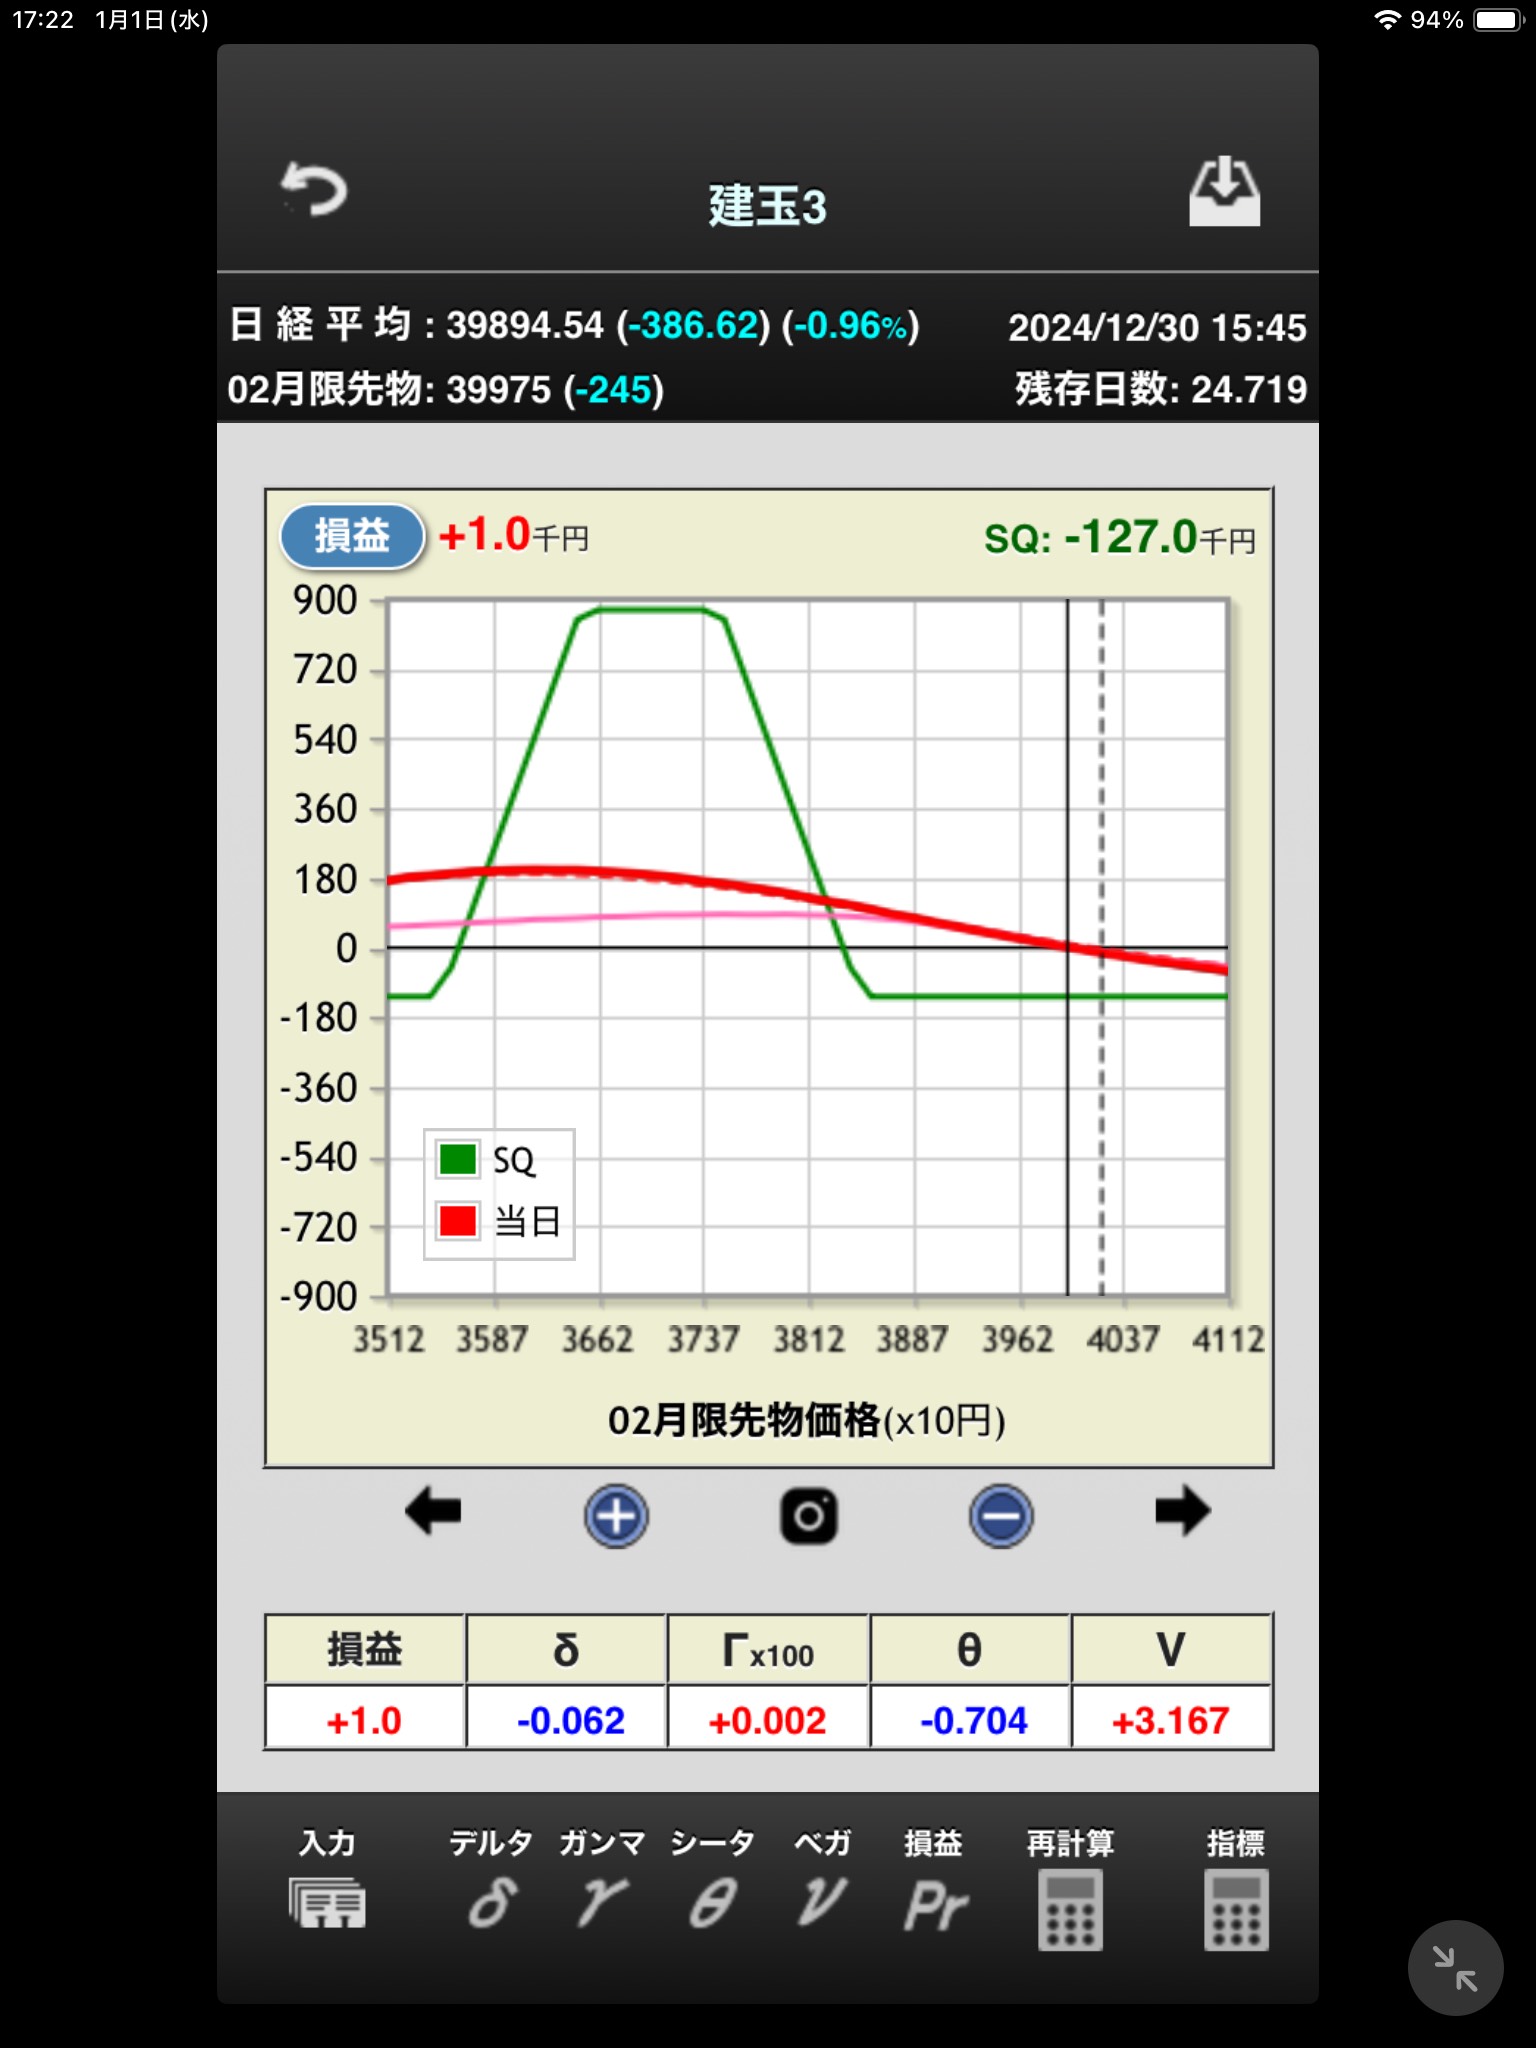
Task: Tap the download-to-tray icon in header
Action: pyautogui.click(x=1224, y=192)
